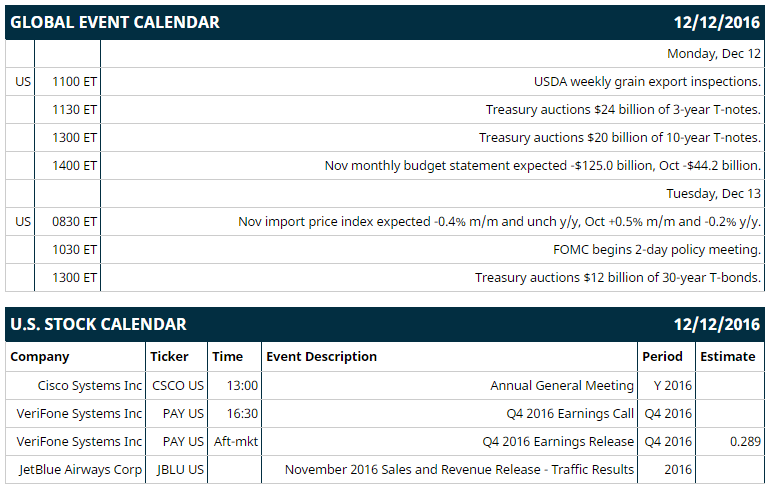
Task: Click the Nov import price index entry
Action: pos(499,222)
